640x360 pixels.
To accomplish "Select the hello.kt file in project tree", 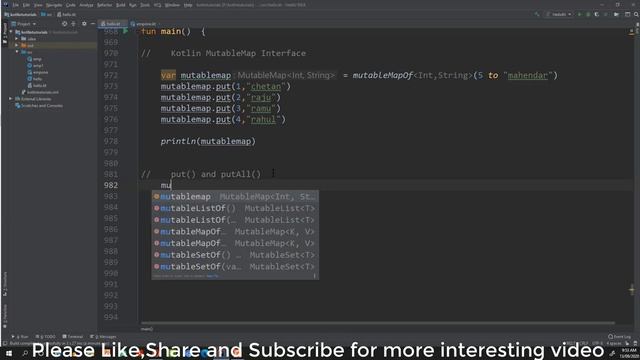I will click(37, 85).
